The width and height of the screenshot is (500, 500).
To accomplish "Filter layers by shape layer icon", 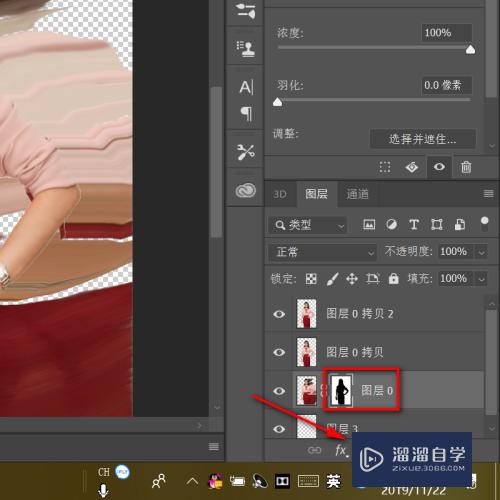I will pos(437,224).
